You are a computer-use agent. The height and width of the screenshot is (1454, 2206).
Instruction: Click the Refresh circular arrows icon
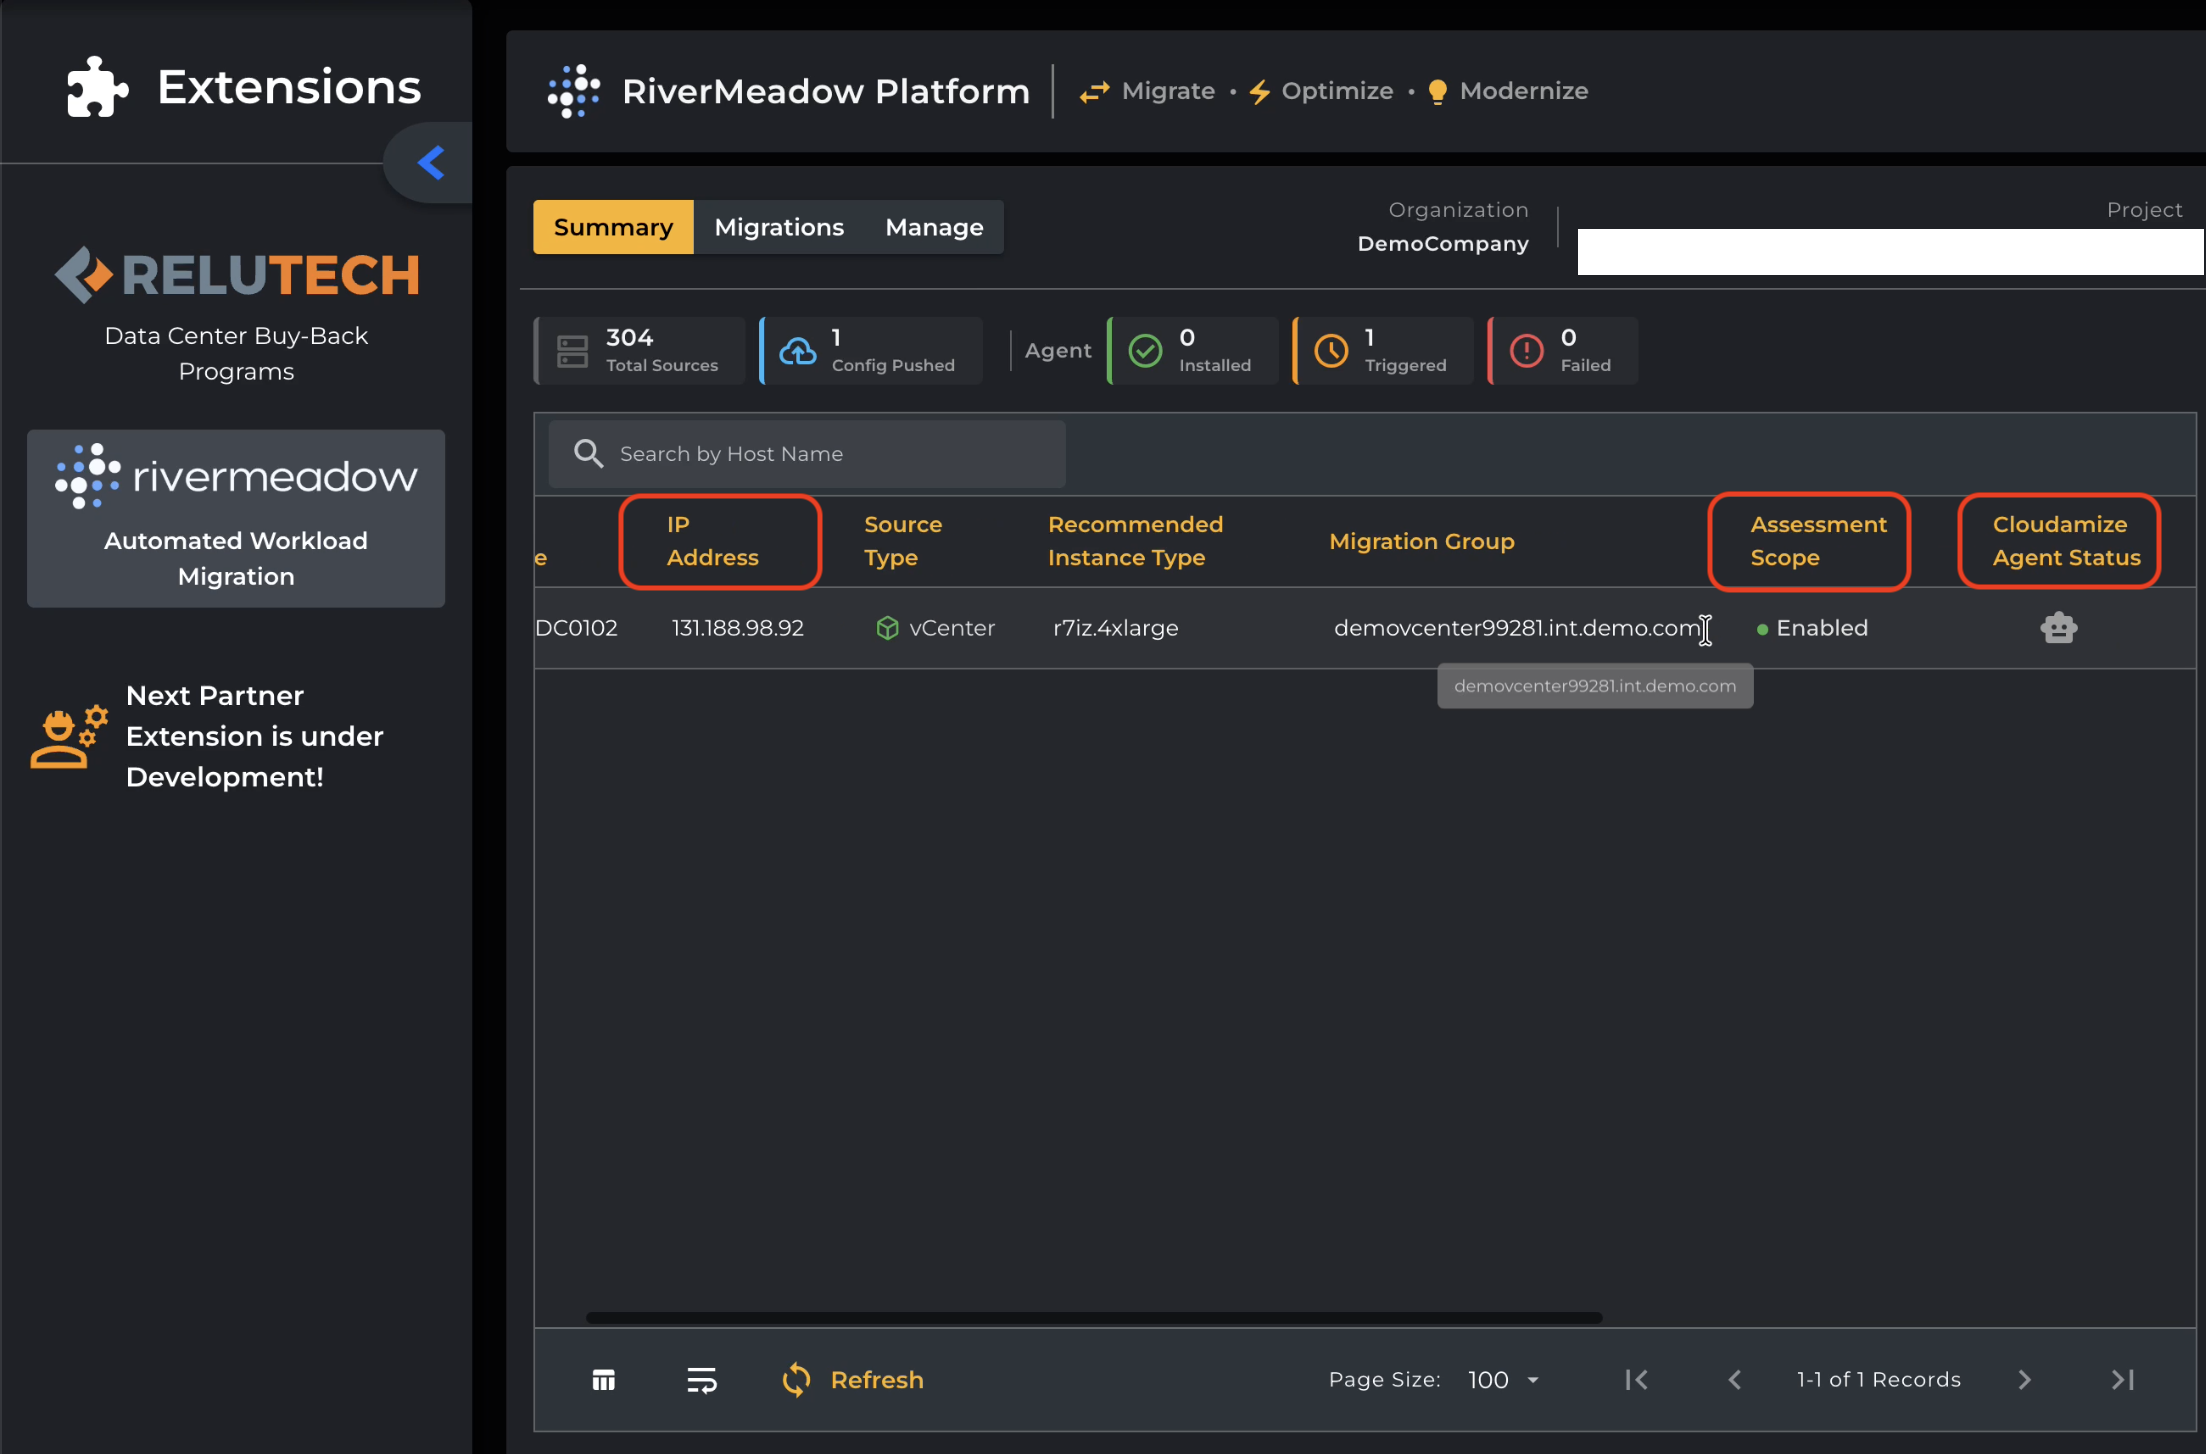796,1380
